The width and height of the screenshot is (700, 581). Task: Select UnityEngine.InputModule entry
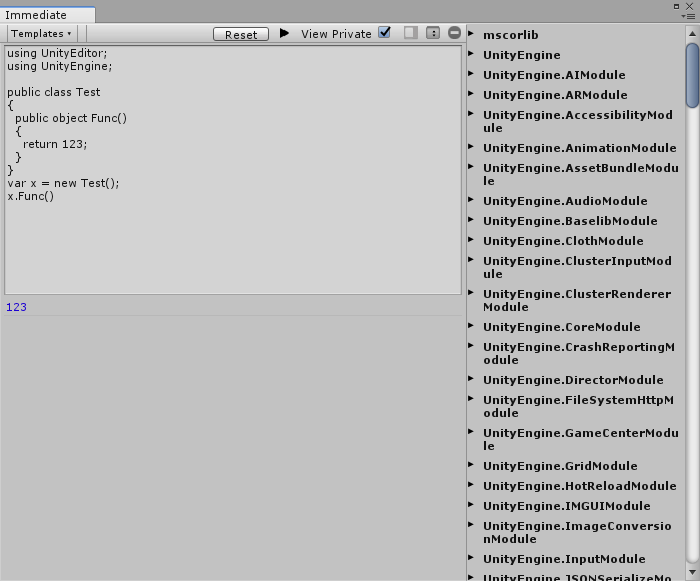[x=564, y=559]
